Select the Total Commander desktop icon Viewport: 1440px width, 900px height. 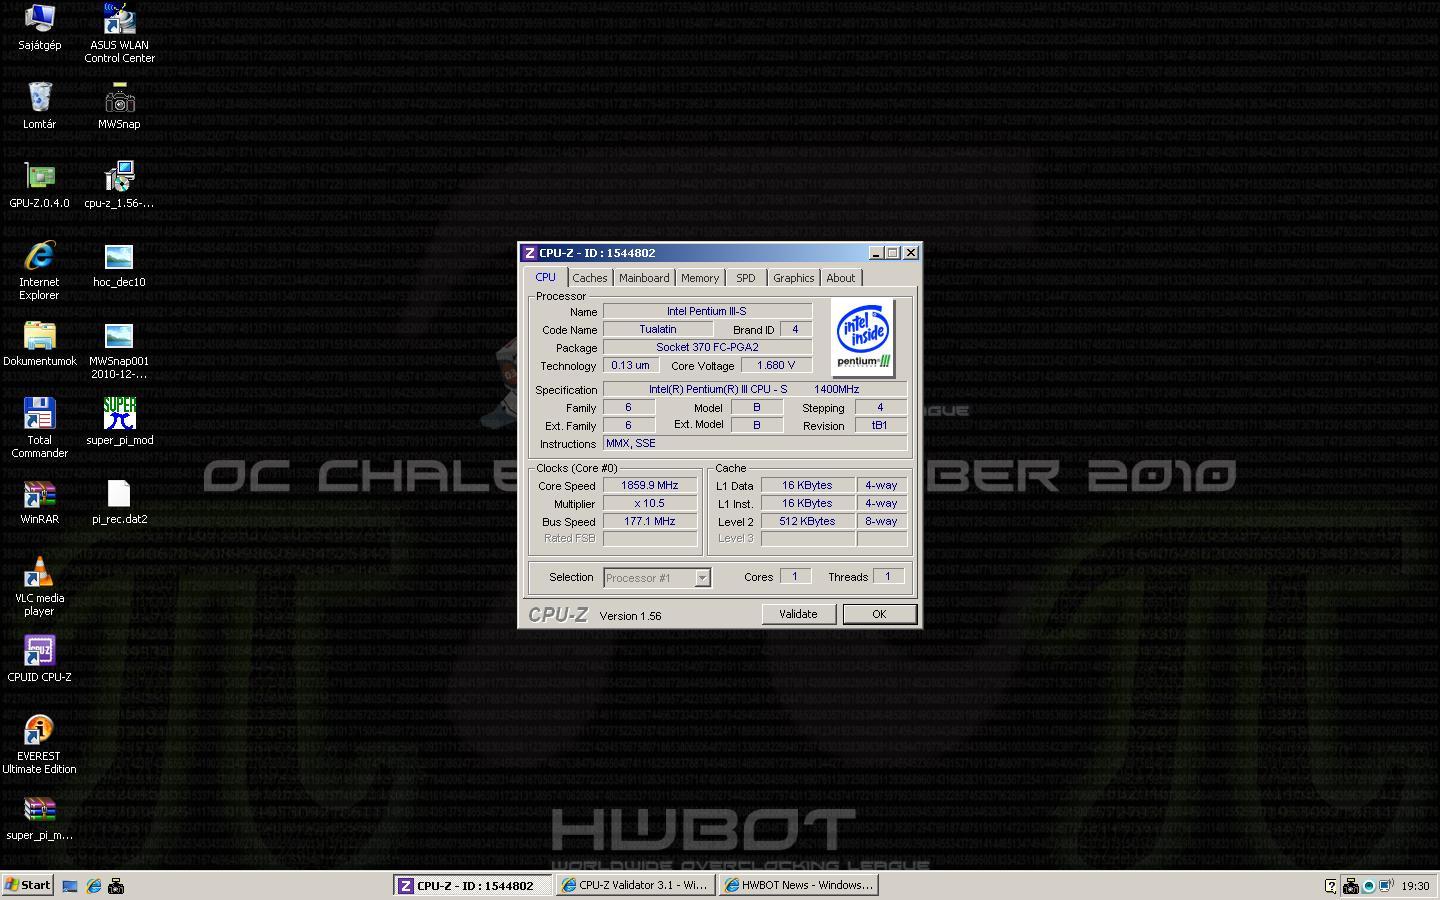pyautogui.click(x=39, y=428)
